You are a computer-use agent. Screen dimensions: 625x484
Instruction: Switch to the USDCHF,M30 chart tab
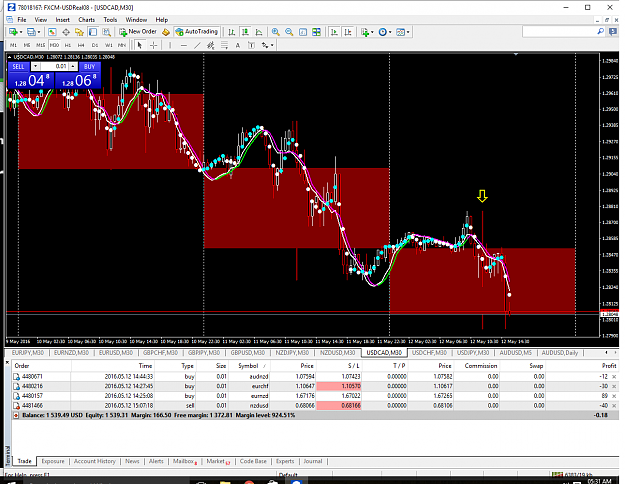pos(430,353)
